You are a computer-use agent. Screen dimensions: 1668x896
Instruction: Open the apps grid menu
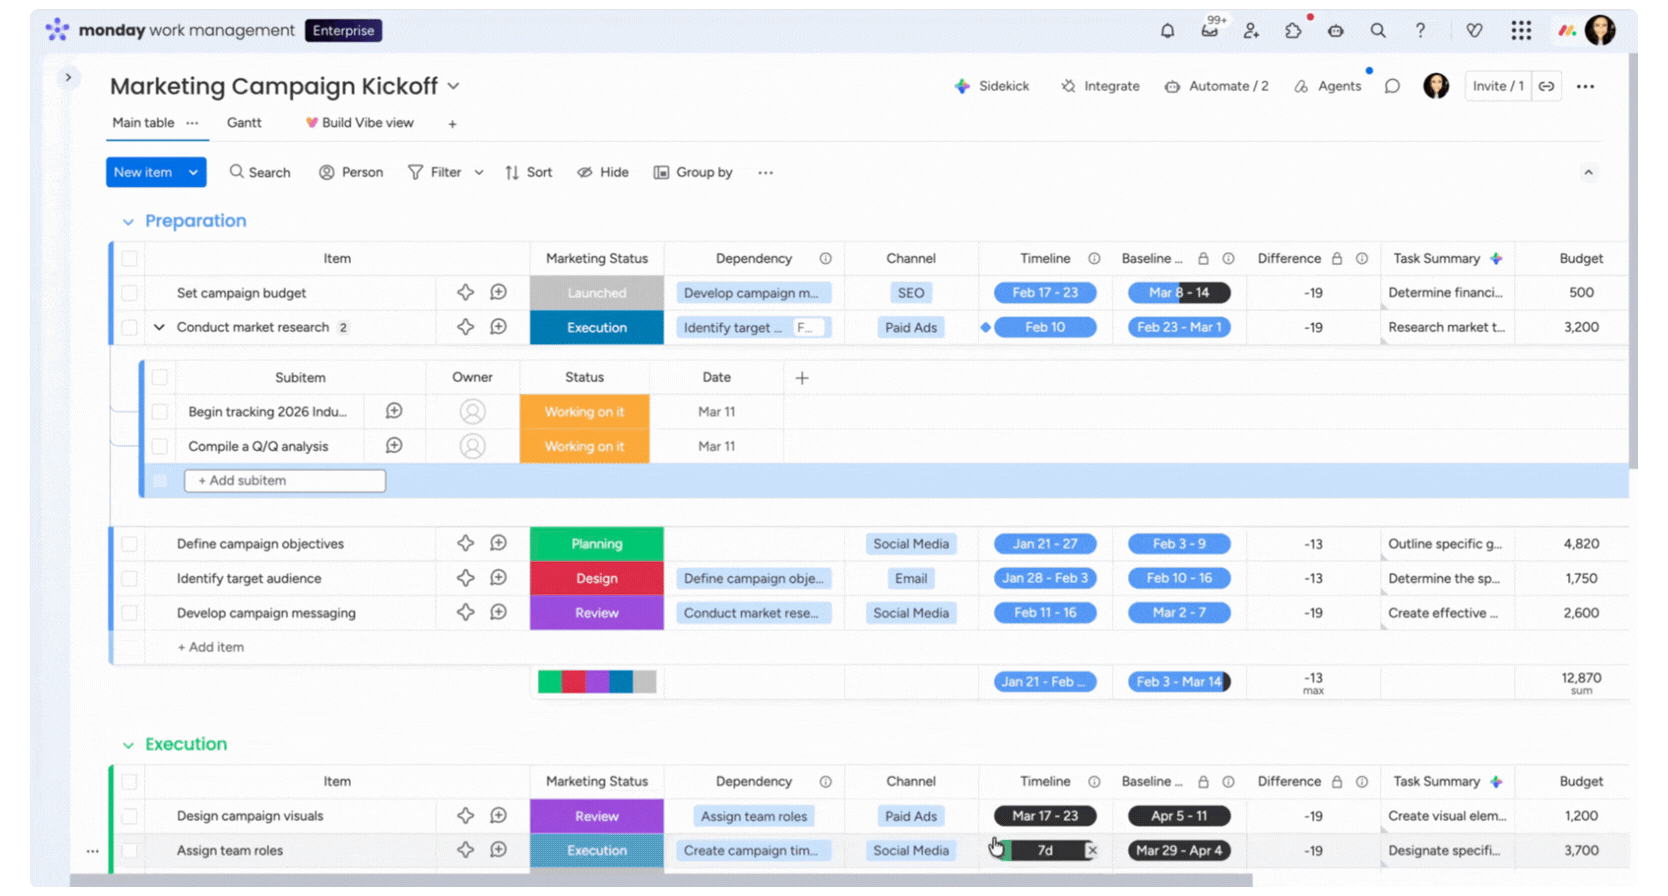[1521, 31]
